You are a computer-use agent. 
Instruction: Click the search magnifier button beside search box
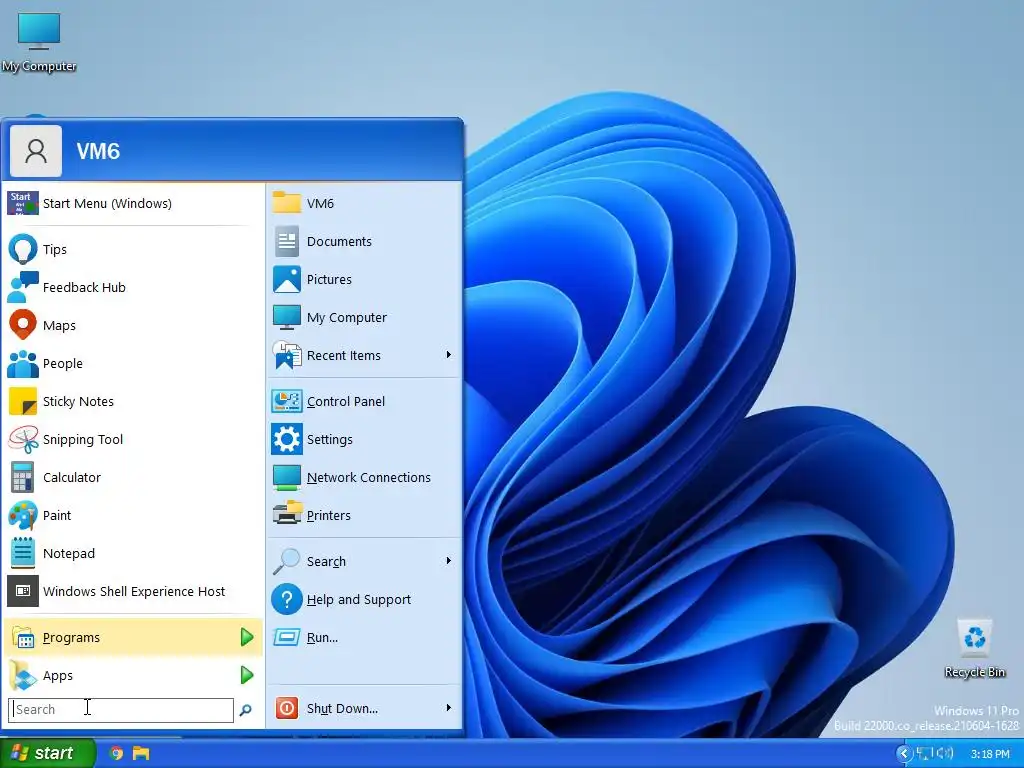246,710
